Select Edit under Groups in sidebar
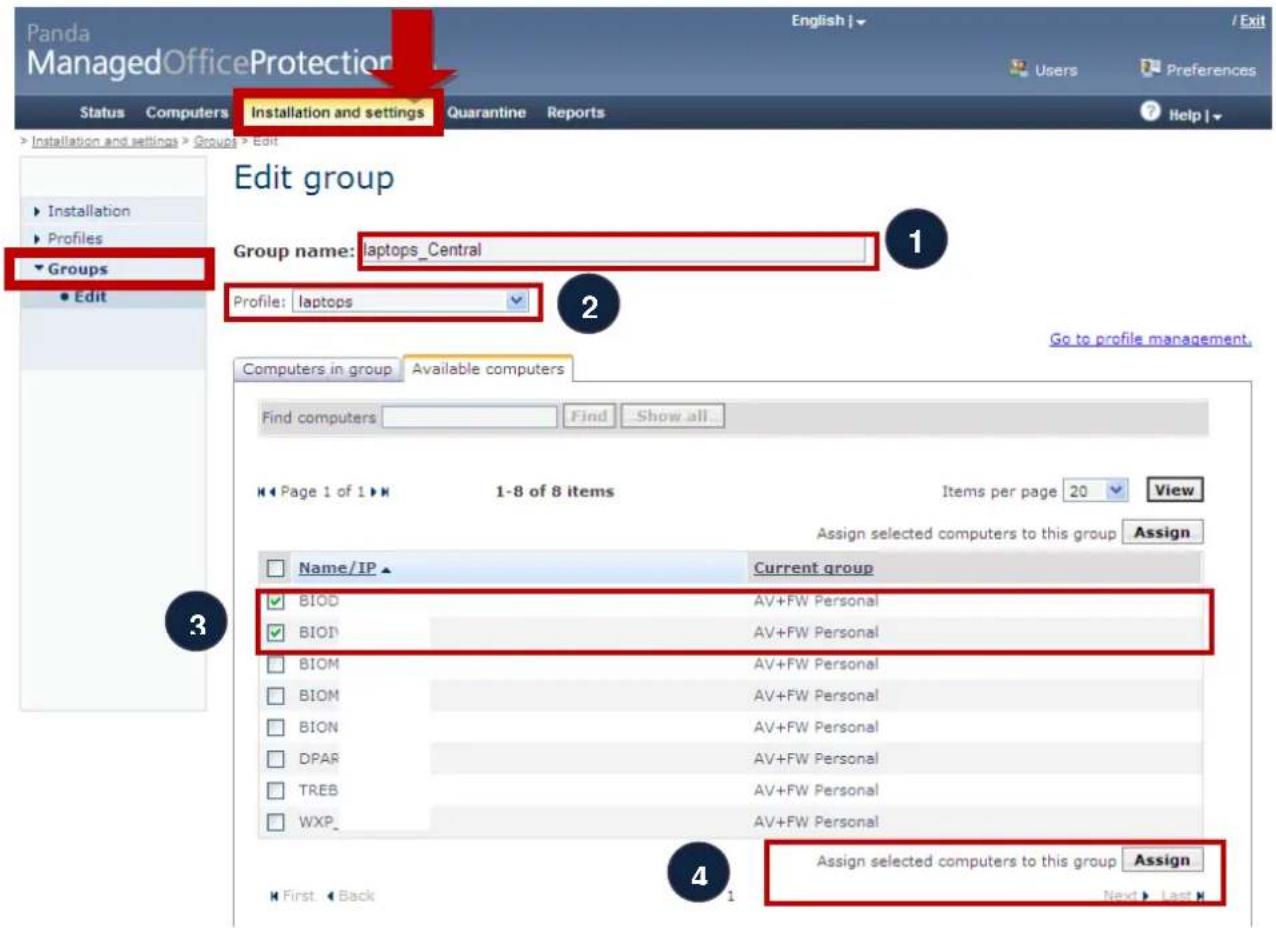 89,297
